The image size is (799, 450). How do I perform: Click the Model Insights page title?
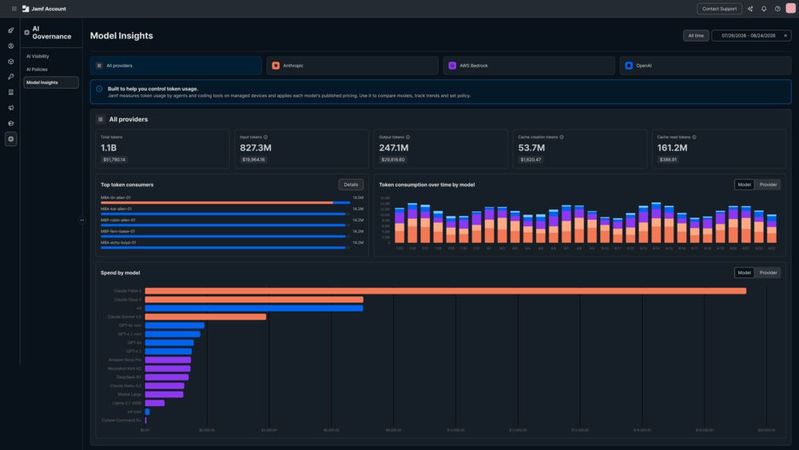point(121,36)
